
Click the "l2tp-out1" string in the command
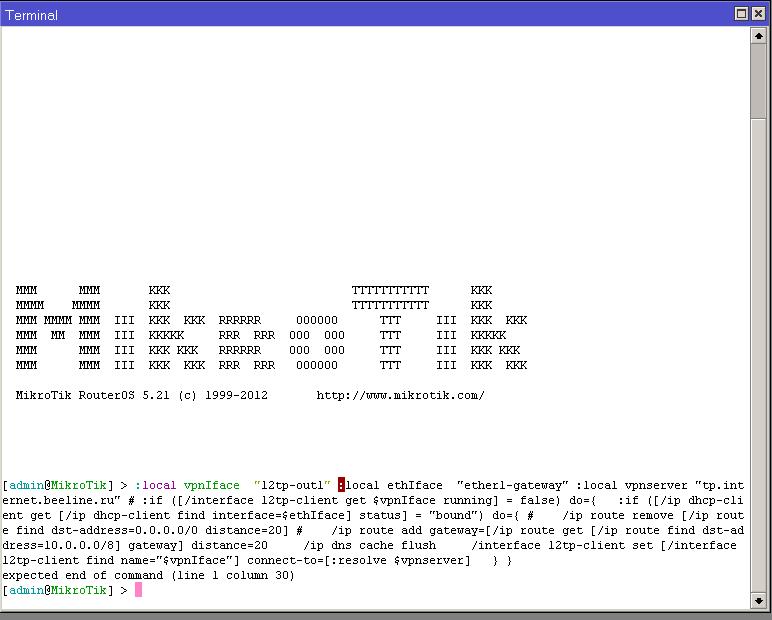(292, 485)
